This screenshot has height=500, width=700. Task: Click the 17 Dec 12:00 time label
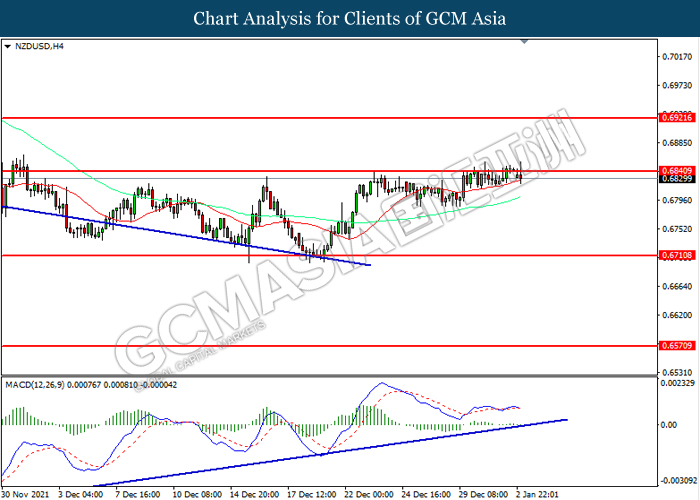[312, 494]
